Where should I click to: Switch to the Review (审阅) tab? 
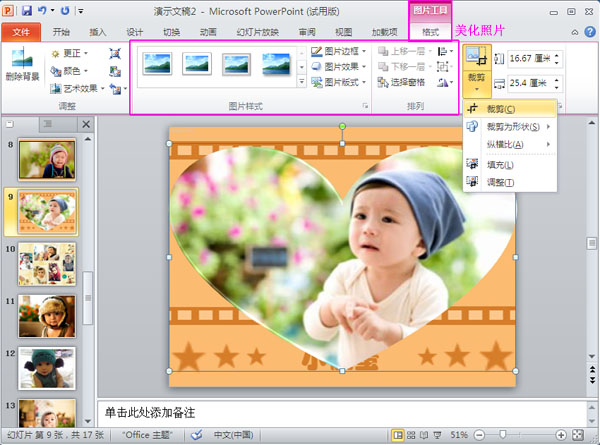click(307, 32)
